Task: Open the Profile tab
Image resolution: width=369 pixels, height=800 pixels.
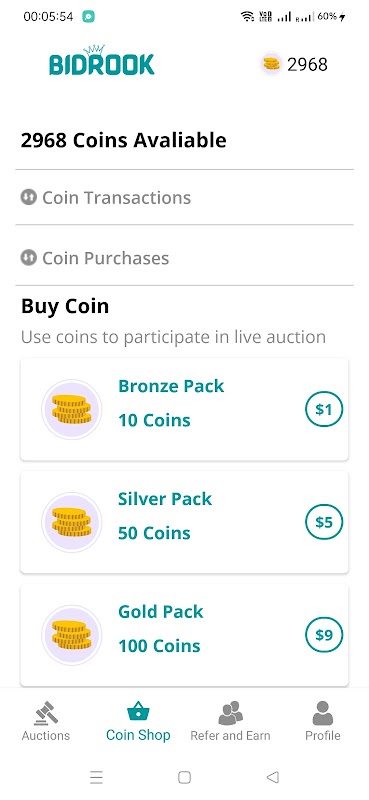Action: pyautogui.click(x=323, y=721)
